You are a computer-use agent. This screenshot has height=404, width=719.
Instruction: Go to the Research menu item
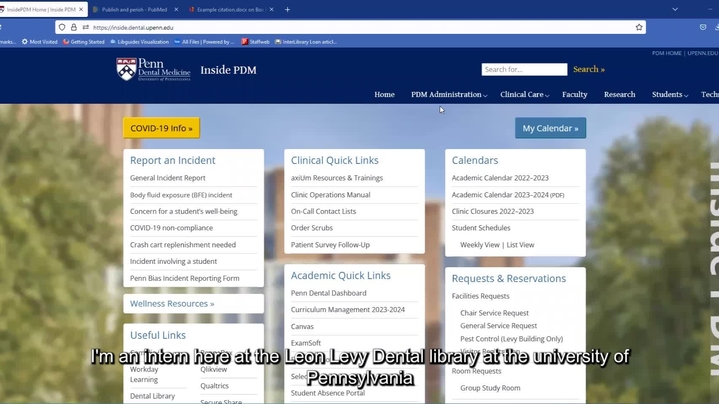tap(619, 95)
